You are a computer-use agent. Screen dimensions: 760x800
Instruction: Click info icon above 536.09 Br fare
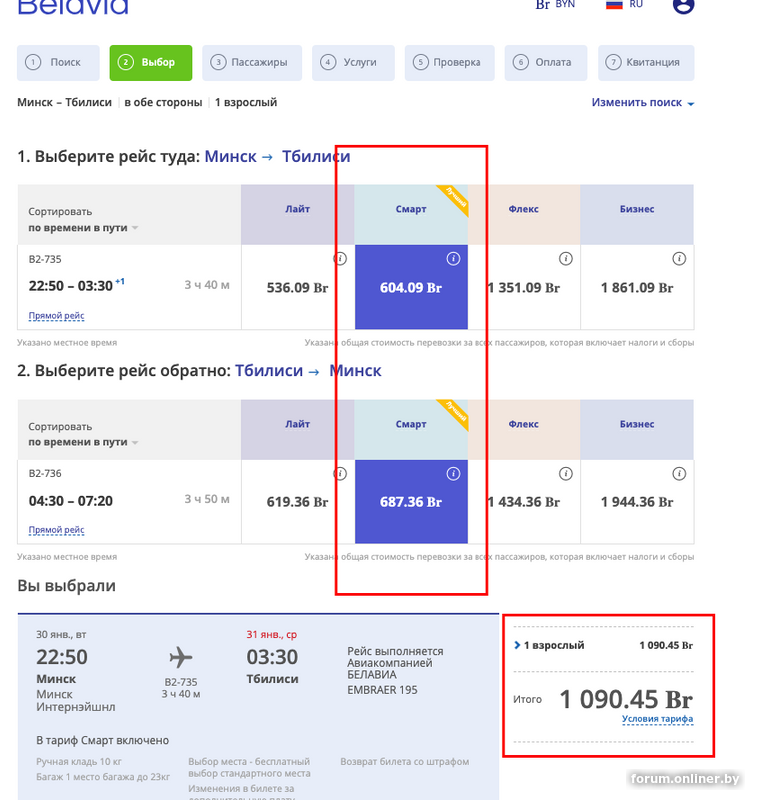click(x=339, y=259)
